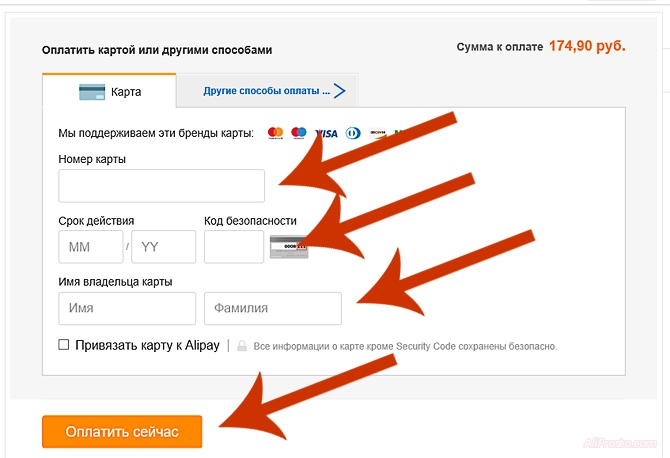Click the card icon in Карта tab
Image resolution: width=670 pixels, height=458 pixels.
[92, 92]
